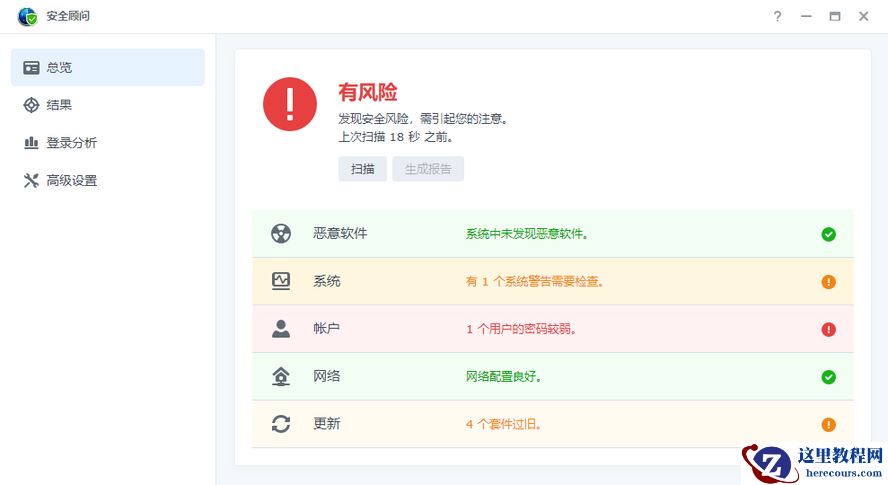Image resolution: width=888 pixels, height=485 pixels.
Task: Click the 1 个用户的密码较弱 message
Action: click(x=522, y=329)
